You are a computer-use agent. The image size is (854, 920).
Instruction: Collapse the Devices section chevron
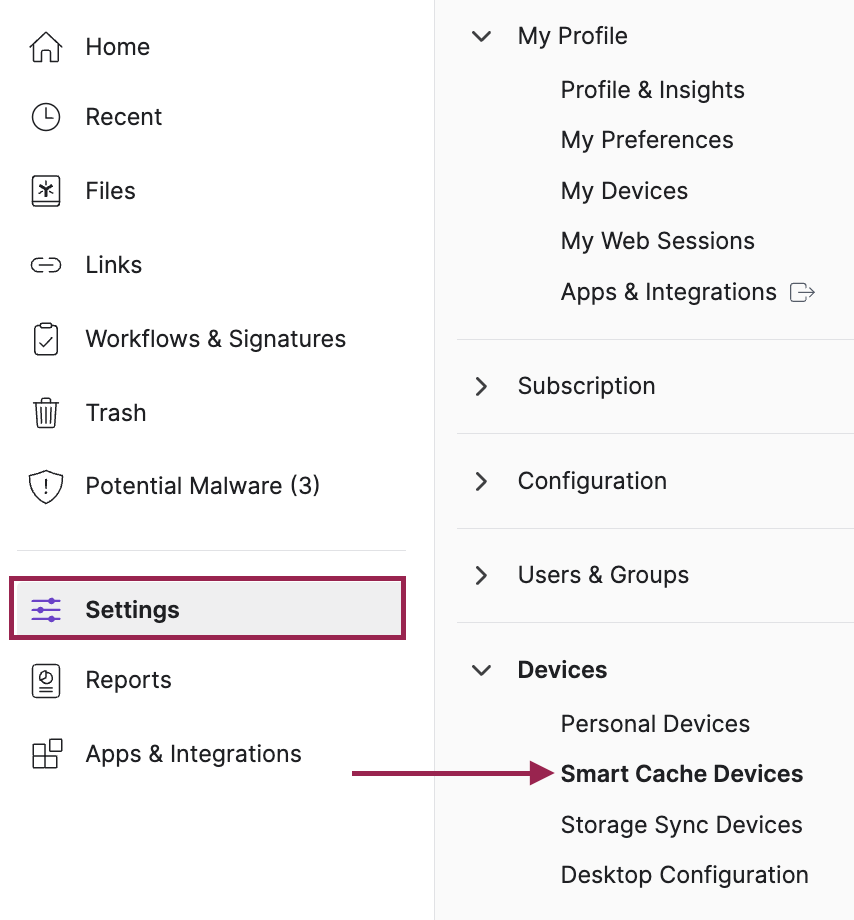[x=482, y=670]
